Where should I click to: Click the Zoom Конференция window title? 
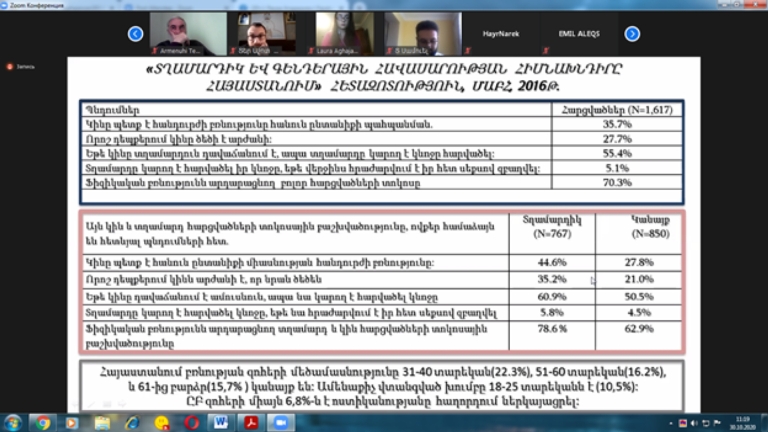click(36, 5)
